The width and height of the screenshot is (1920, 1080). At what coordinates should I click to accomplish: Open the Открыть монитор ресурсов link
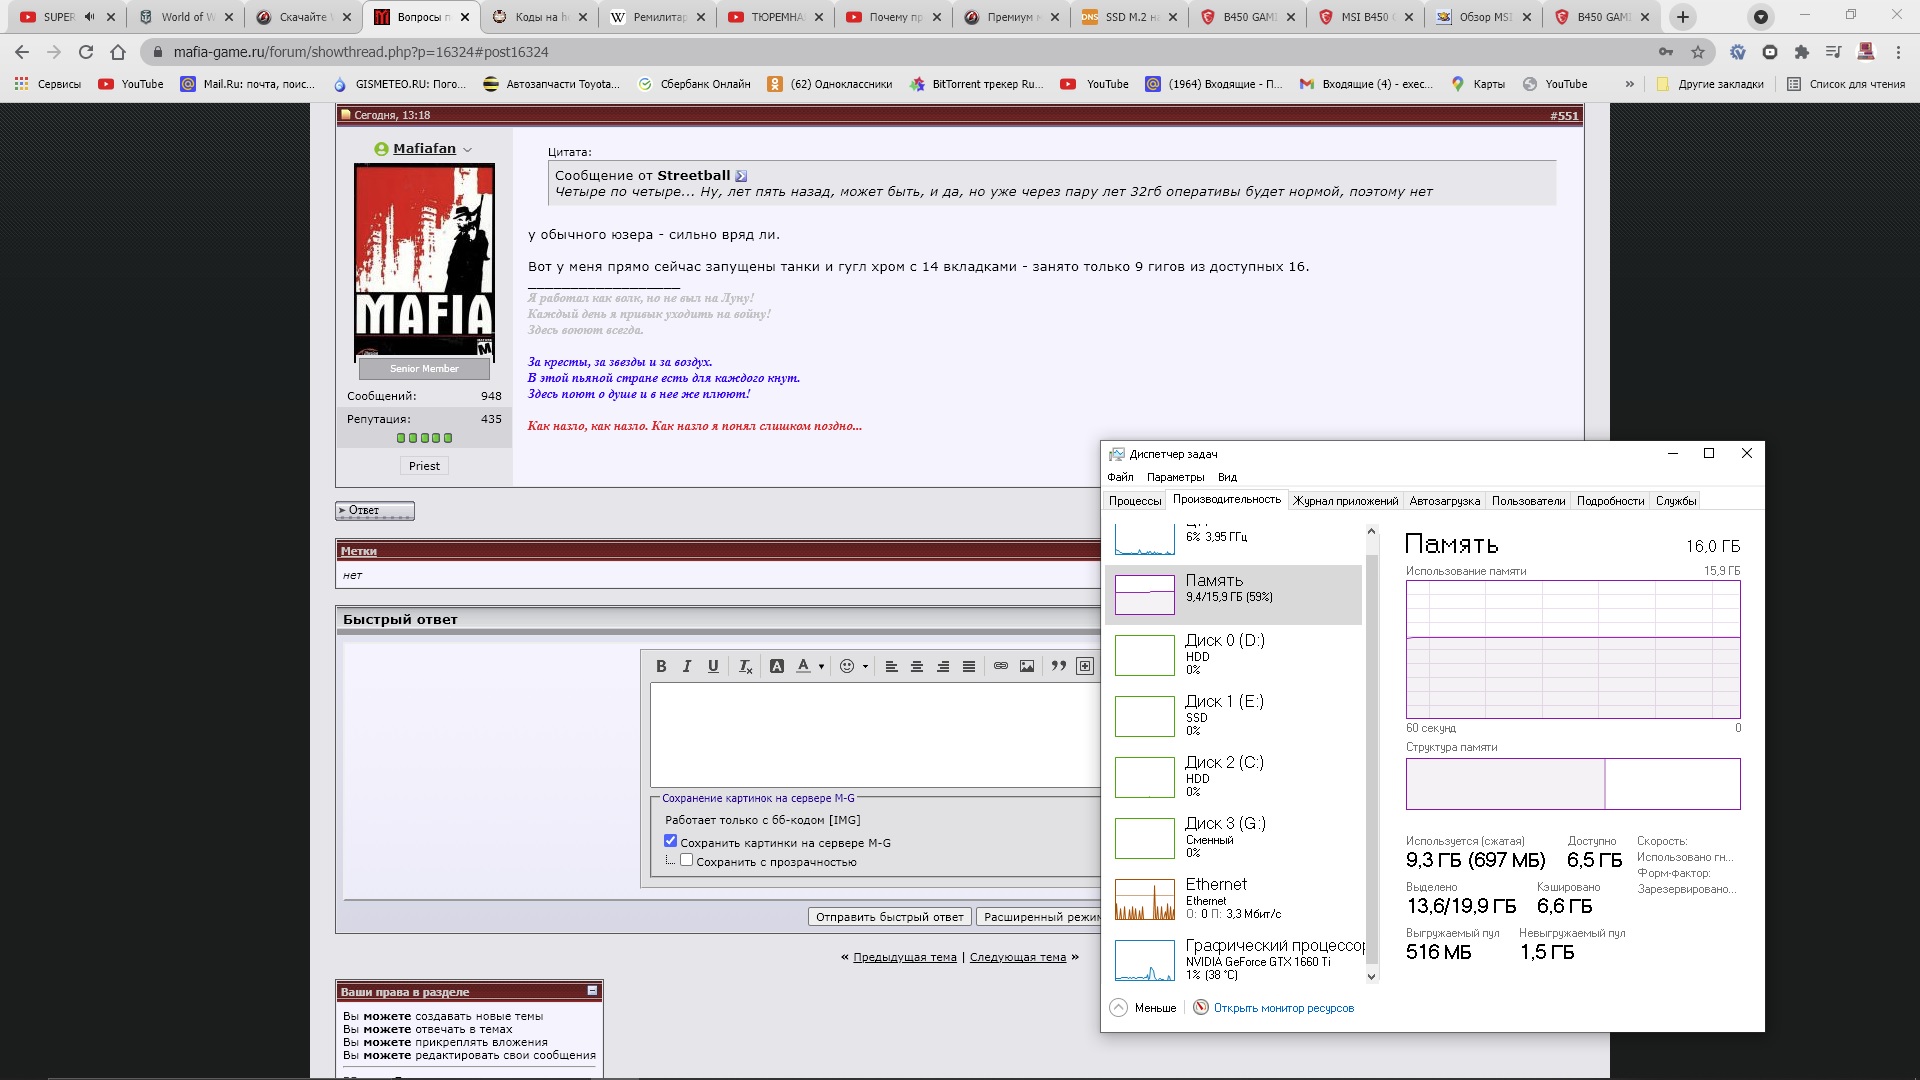[x=1283, y=1008]
